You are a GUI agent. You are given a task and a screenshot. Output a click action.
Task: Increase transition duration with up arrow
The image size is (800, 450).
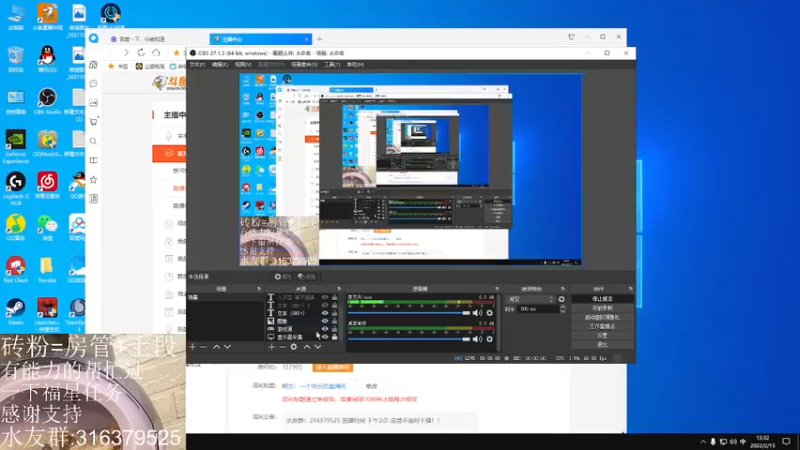click(x=563, y=307)
